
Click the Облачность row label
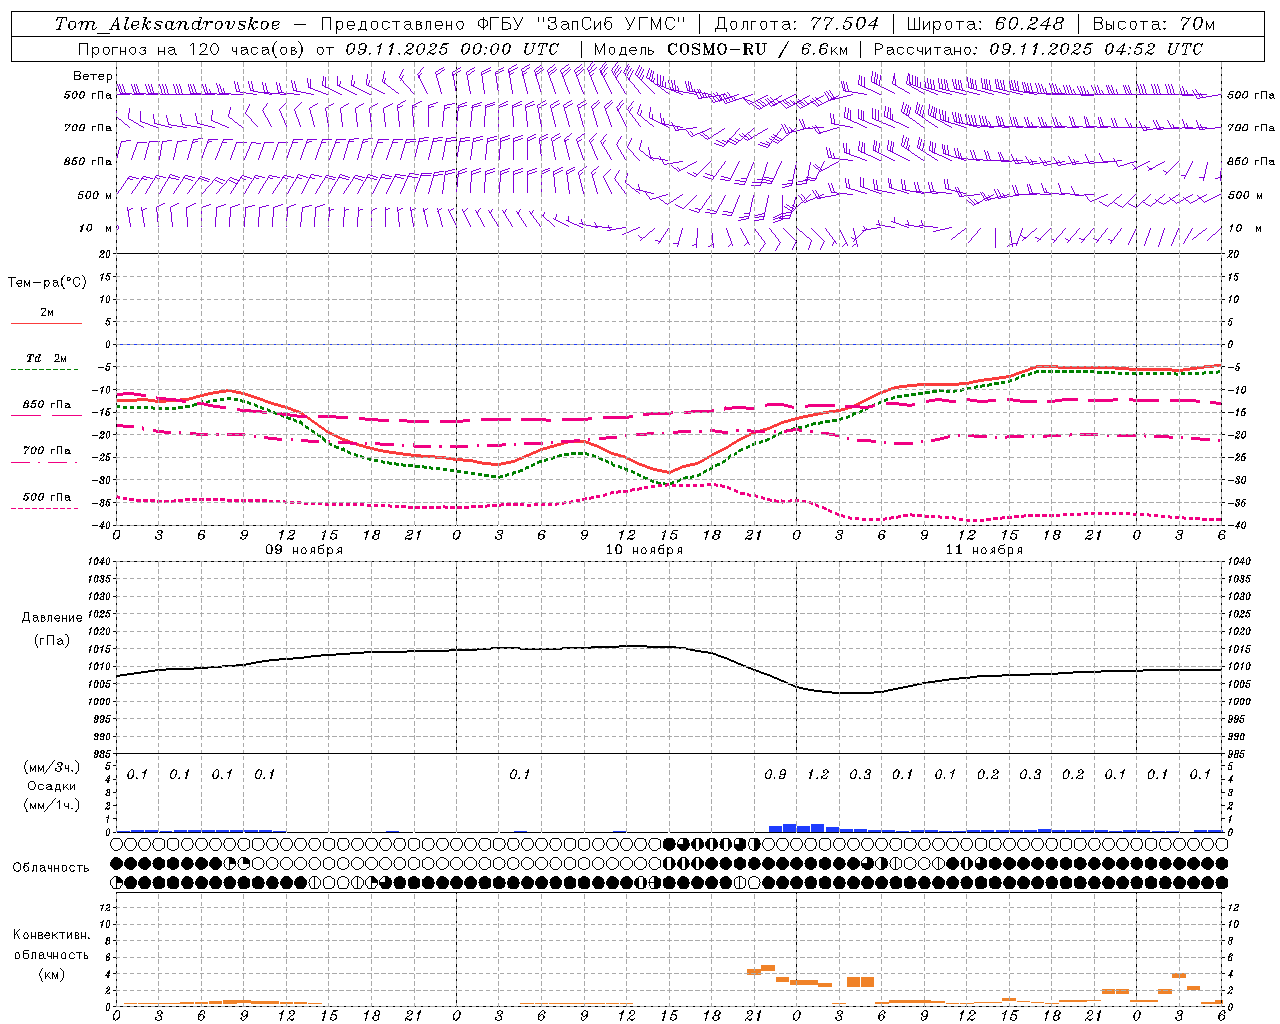click(51, 868)
